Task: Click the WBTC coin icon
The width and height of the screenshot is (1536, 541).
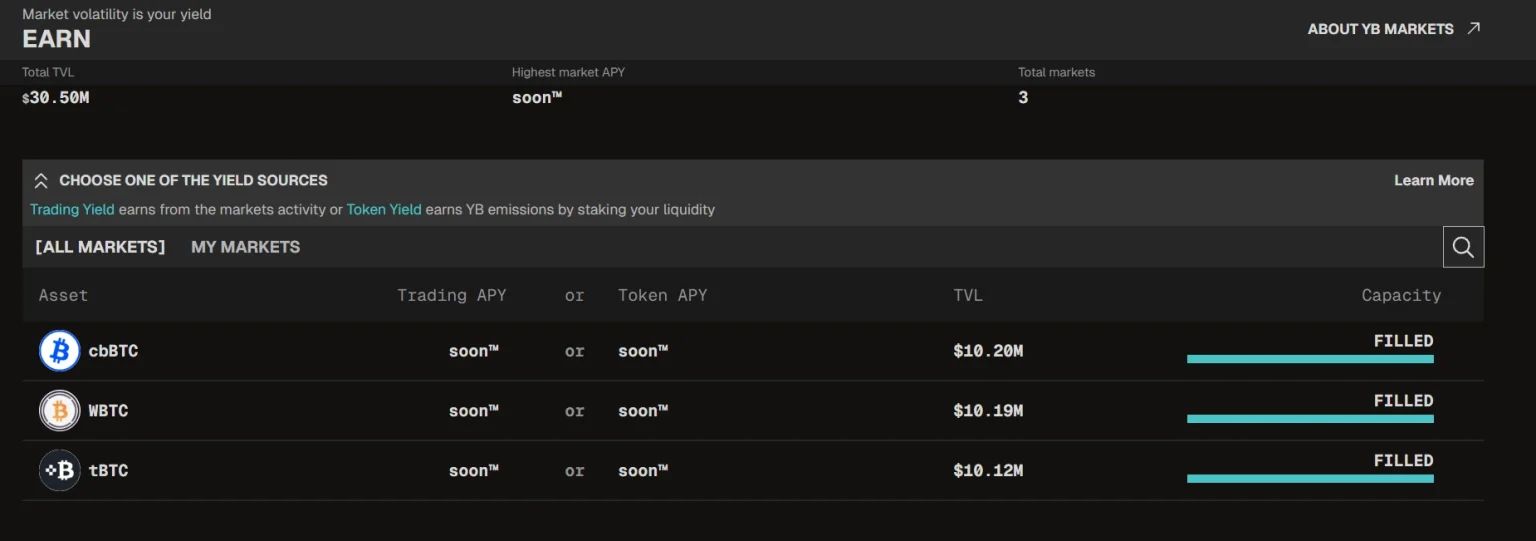Action: (x=59, y=411)
